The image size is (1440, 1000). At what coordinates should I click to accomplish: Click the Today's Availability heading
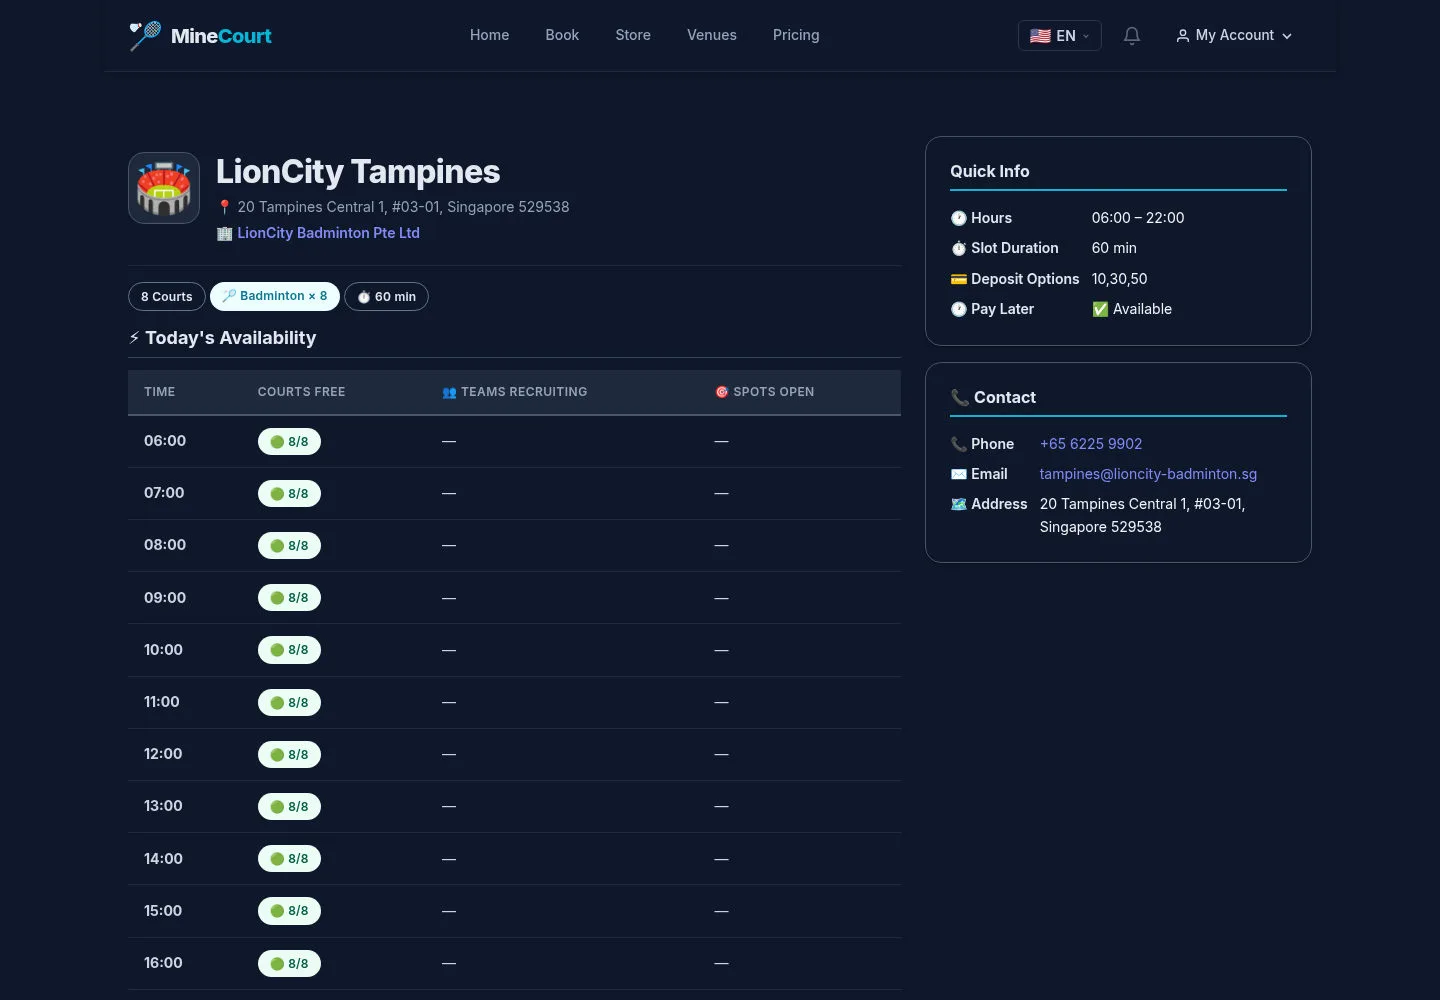222,338
